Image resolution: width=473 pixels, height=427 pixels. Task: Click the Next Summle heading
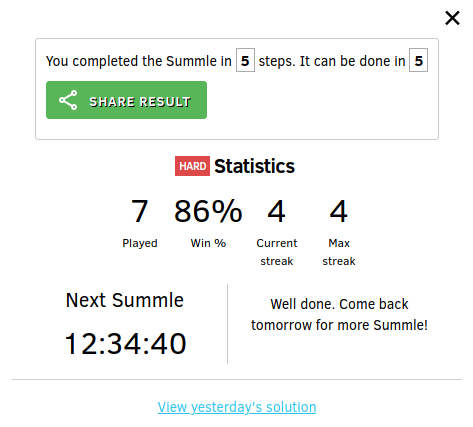coord(125,300)
